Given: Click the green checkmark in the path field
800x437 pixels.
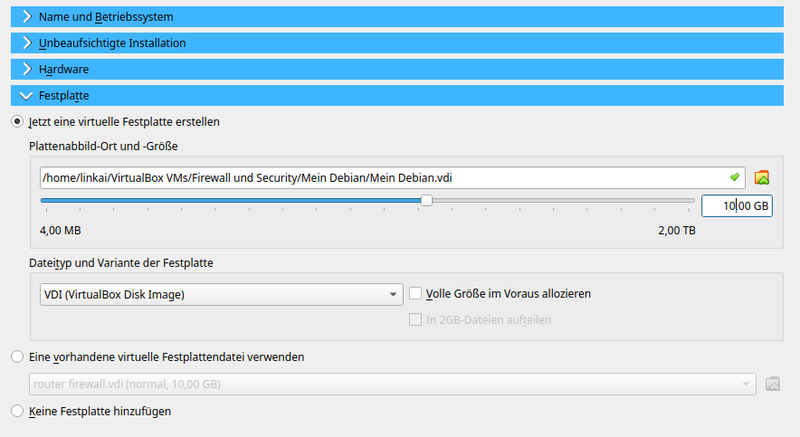Looking at the screenshot, I should (734, 177).
